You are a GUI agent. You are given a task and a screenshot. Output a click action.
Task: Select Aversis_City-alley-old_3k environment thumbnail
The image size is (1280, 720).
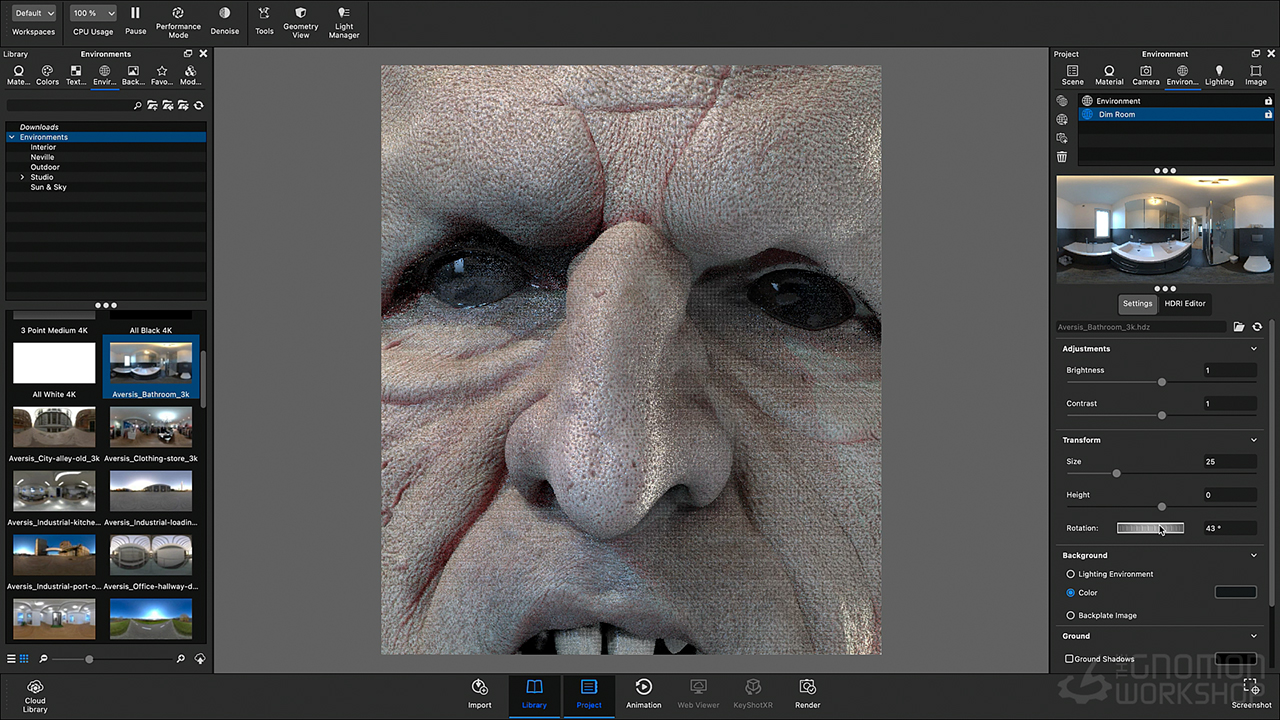[54, 427]
